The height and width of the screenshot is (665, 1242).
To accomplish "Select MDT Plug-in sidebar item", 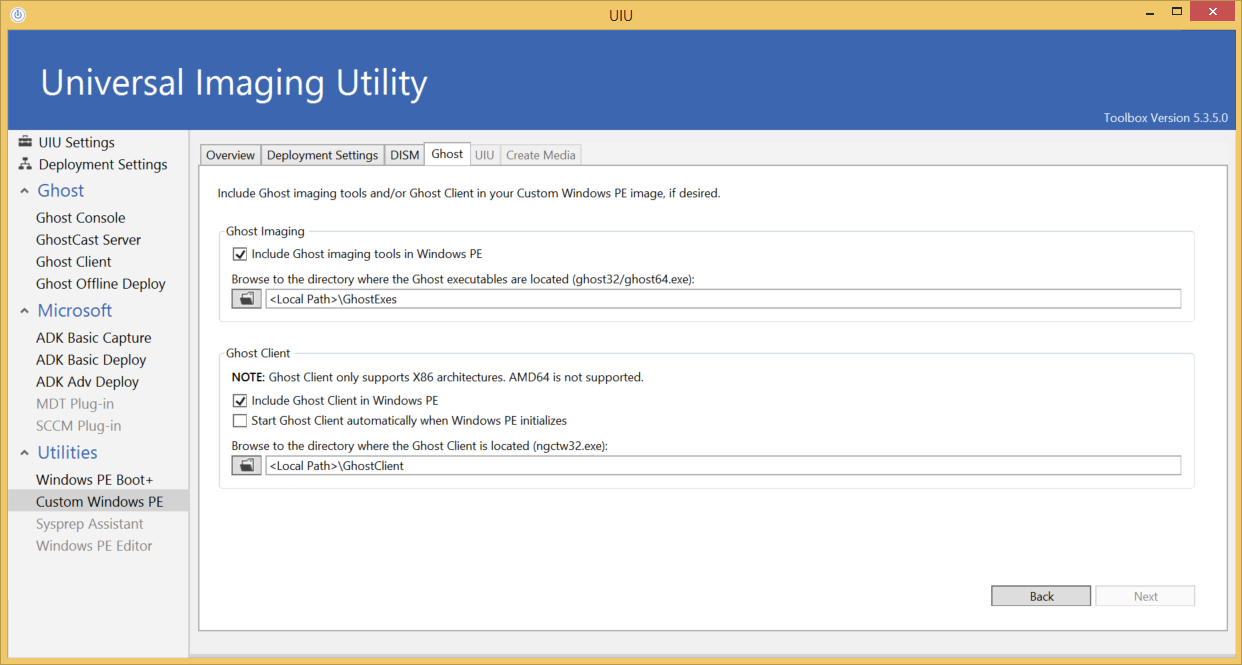I will pyautogui.click(x=75, y=403).
